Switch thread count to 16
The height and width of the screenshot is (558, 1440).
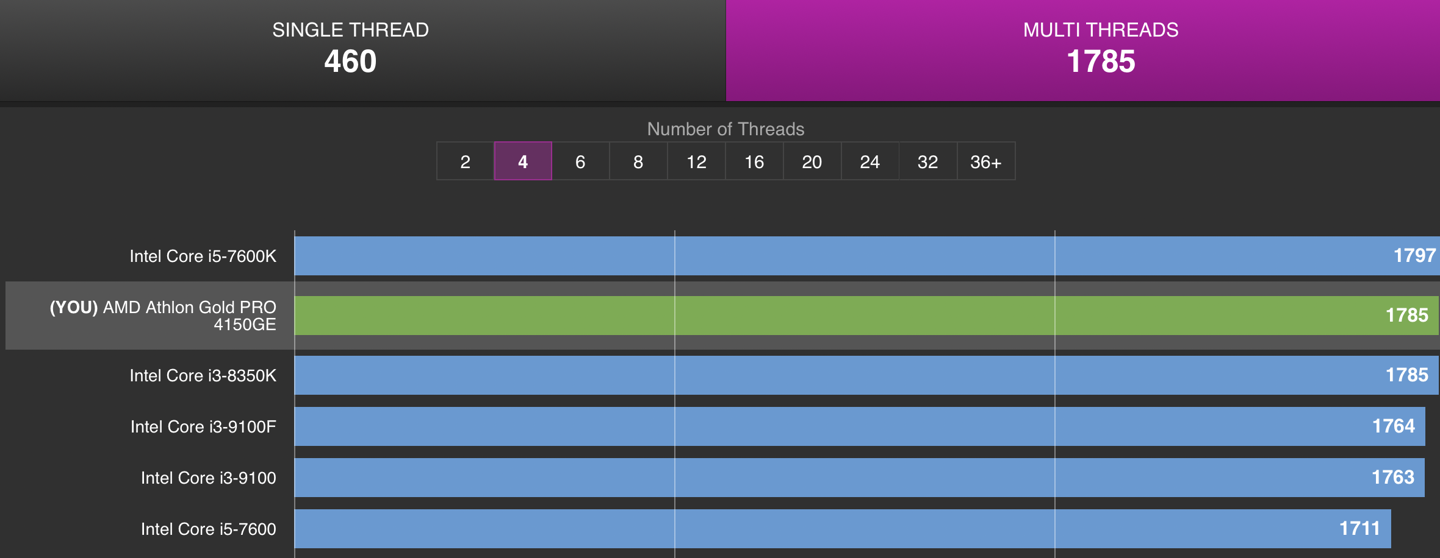[x=754, y=162]
